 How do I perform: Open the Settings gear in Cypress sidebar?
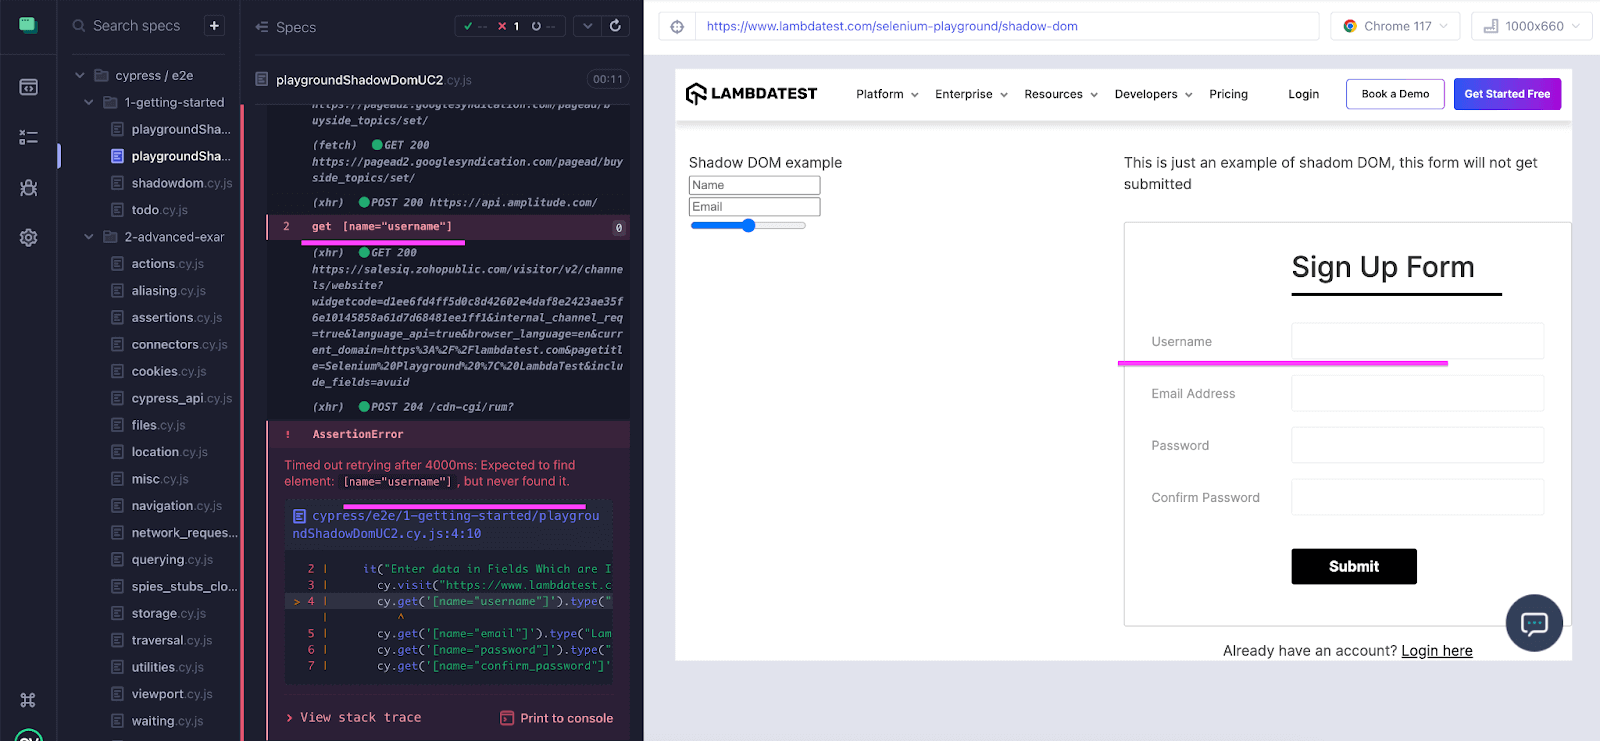[28, 238]
